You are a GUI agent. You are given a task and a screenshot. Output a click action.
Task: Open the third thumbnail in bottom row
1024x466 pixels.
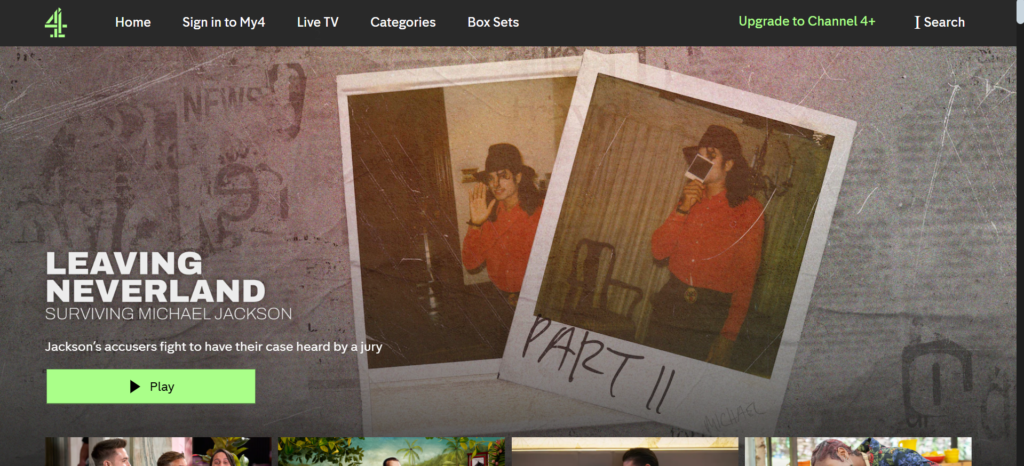click(x=625, y=452)
